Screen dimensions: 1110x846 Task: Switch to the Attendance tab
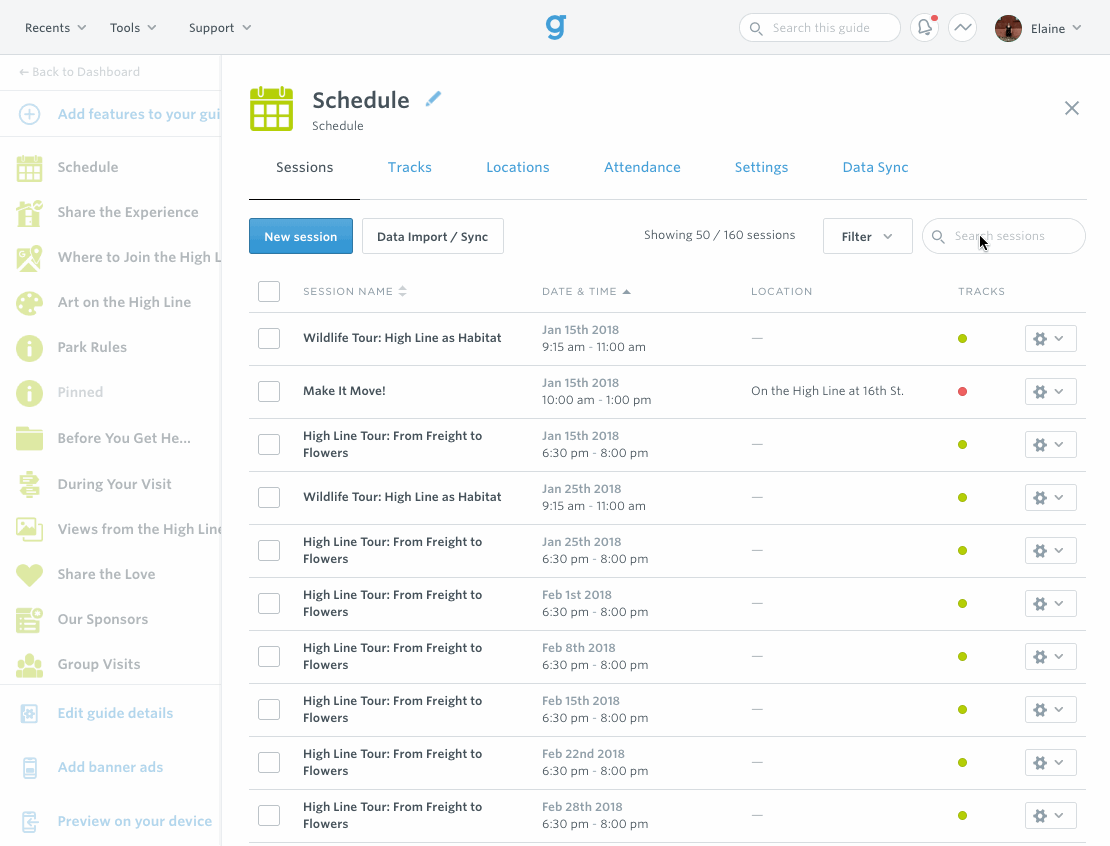642,167
